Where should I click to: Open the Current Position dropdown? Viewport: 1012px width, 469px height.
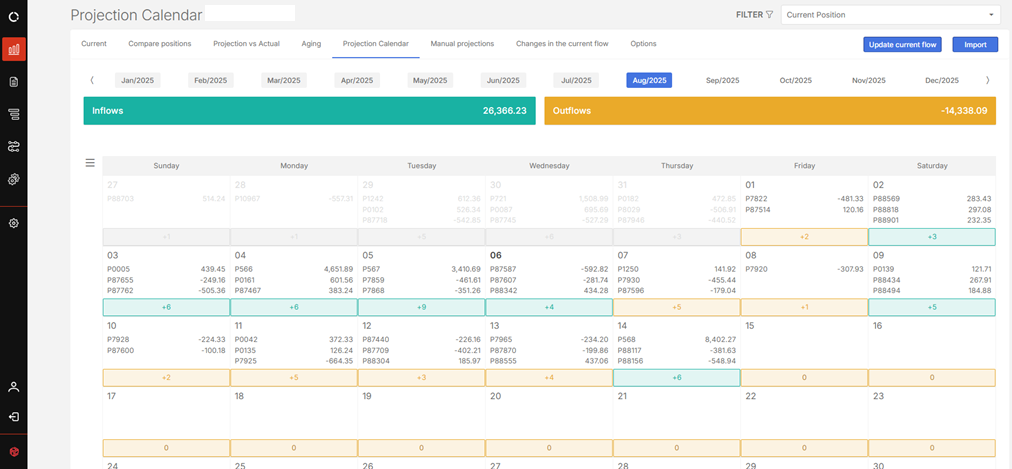(890, 15)
